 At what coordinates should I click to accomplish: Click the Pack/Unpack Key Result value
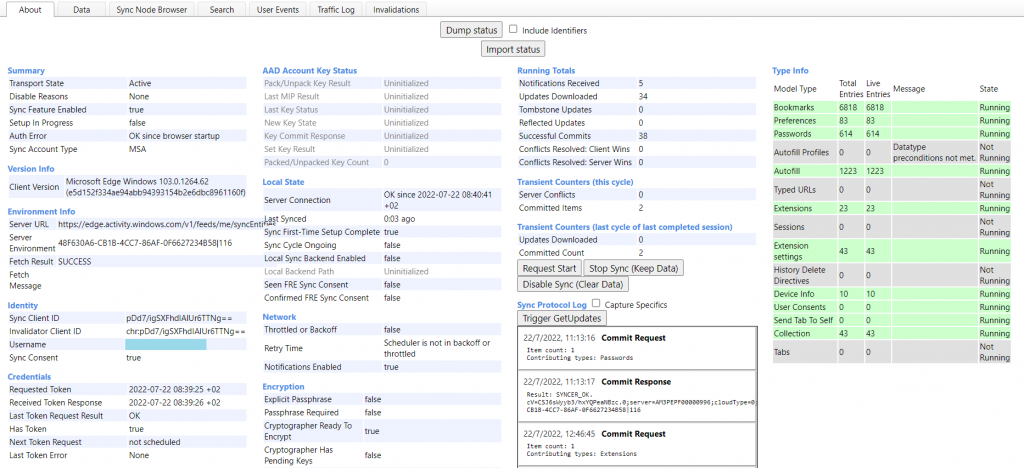tap(406, 84)
